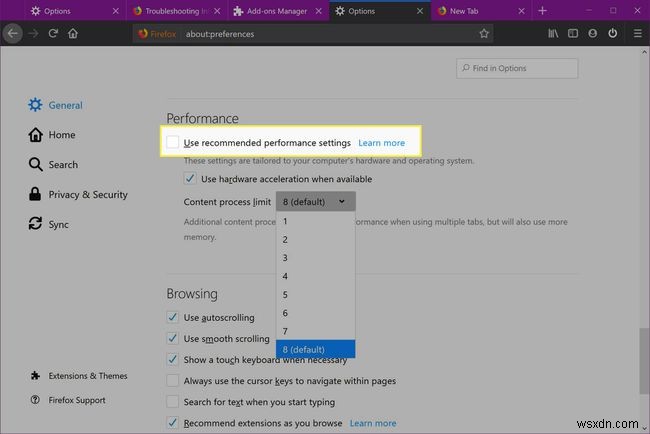Click the Find in Options search field

point(517,68)
